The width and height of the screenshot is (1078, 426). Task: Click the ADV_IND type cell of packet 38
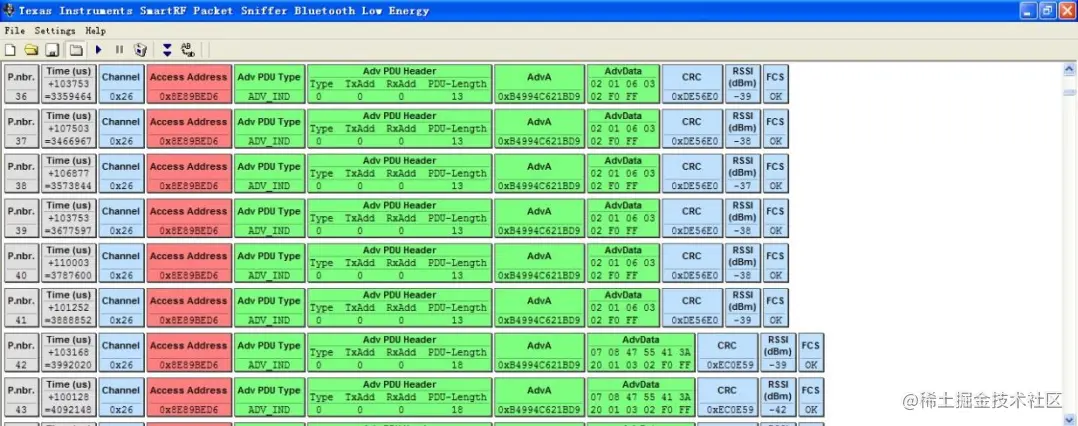[x=269, y=173]
